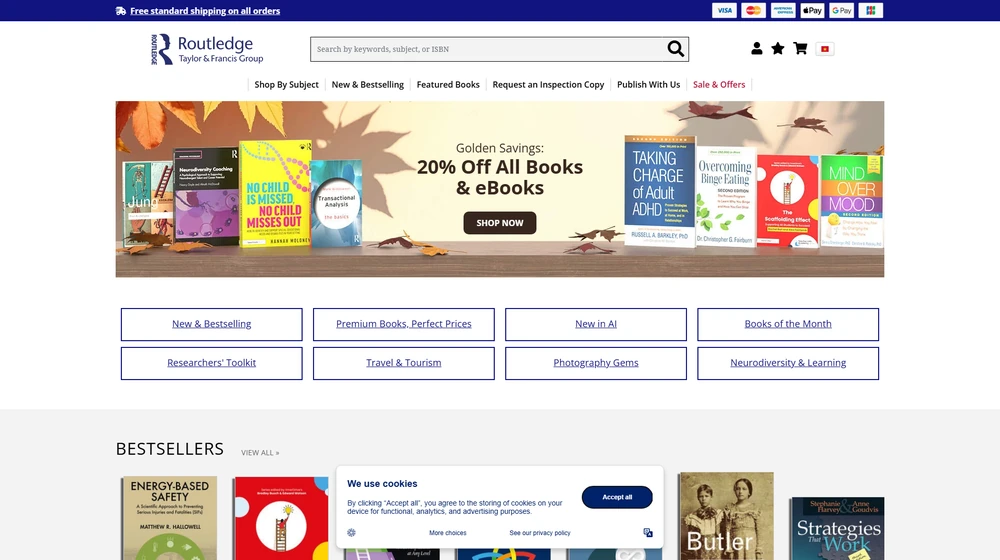Click the delivery truck shipping icon

click(121, 11)
